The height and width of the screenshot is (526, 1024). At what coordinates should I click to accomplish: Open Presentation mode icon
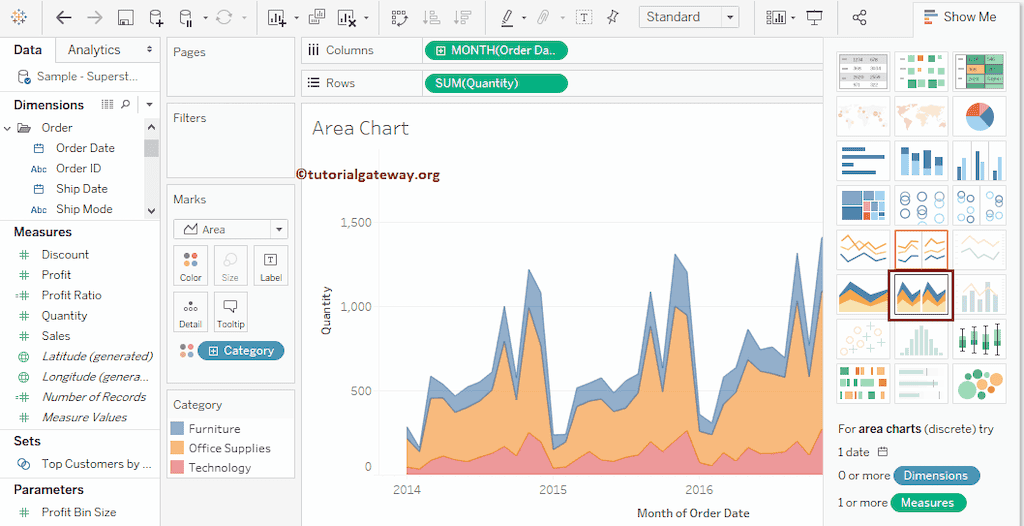pos(814,17)
